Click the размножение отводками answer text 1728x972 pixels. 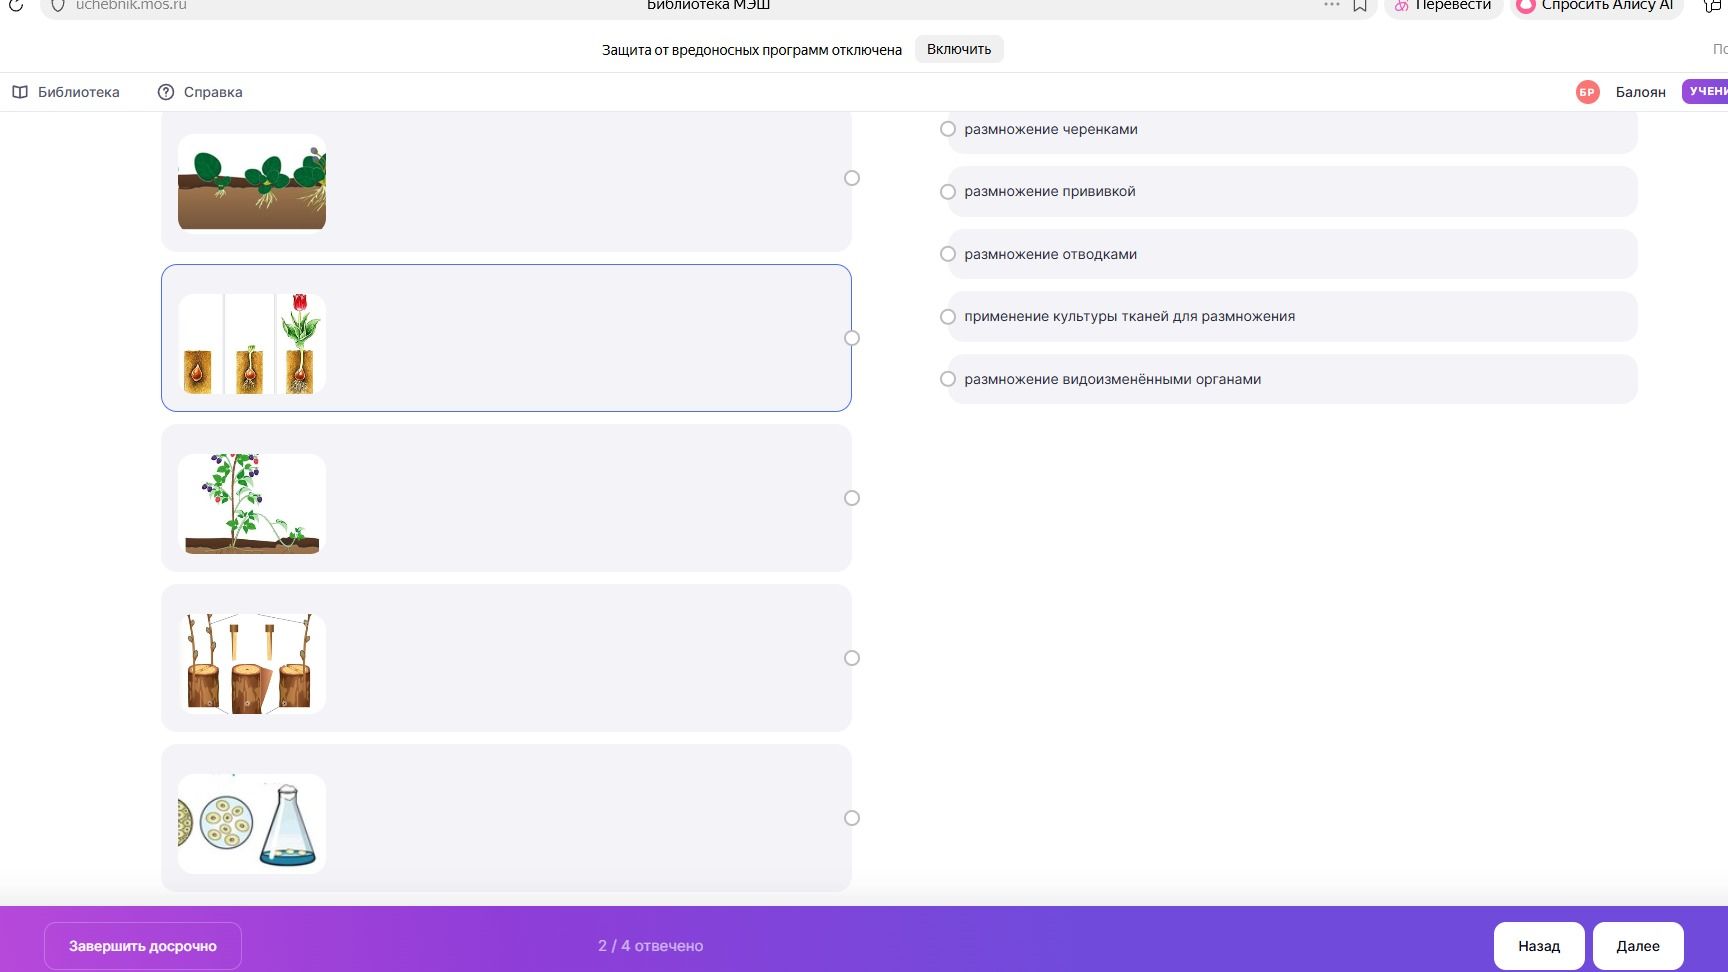[1051, 254]
